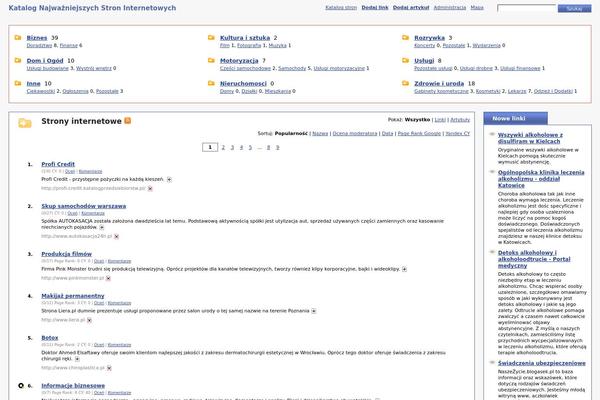Image resolution: width=600 pixels, height=400 pixels.
Task: Click the folder icon beside Rozrywka
Action: 406,38
